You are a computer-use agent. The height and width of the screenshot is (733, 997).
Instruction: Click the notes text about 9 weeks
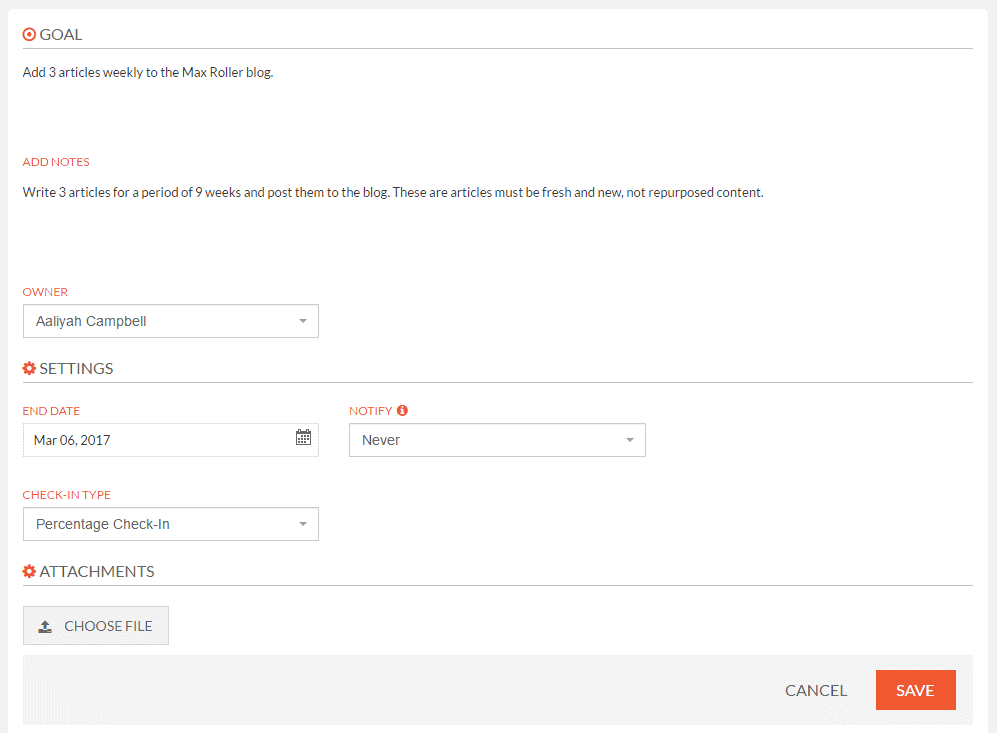coord(393,192)
